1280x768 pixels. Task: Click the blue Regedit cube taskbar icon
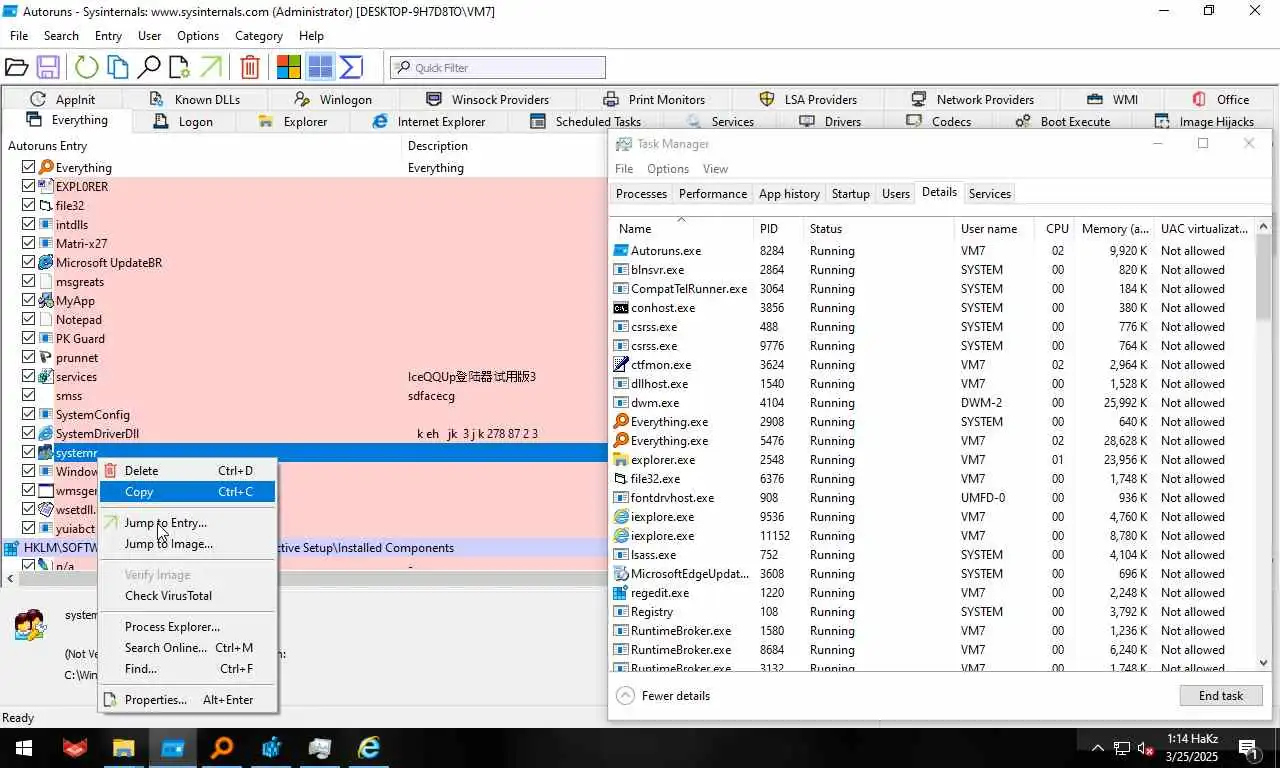coord(271,748)
